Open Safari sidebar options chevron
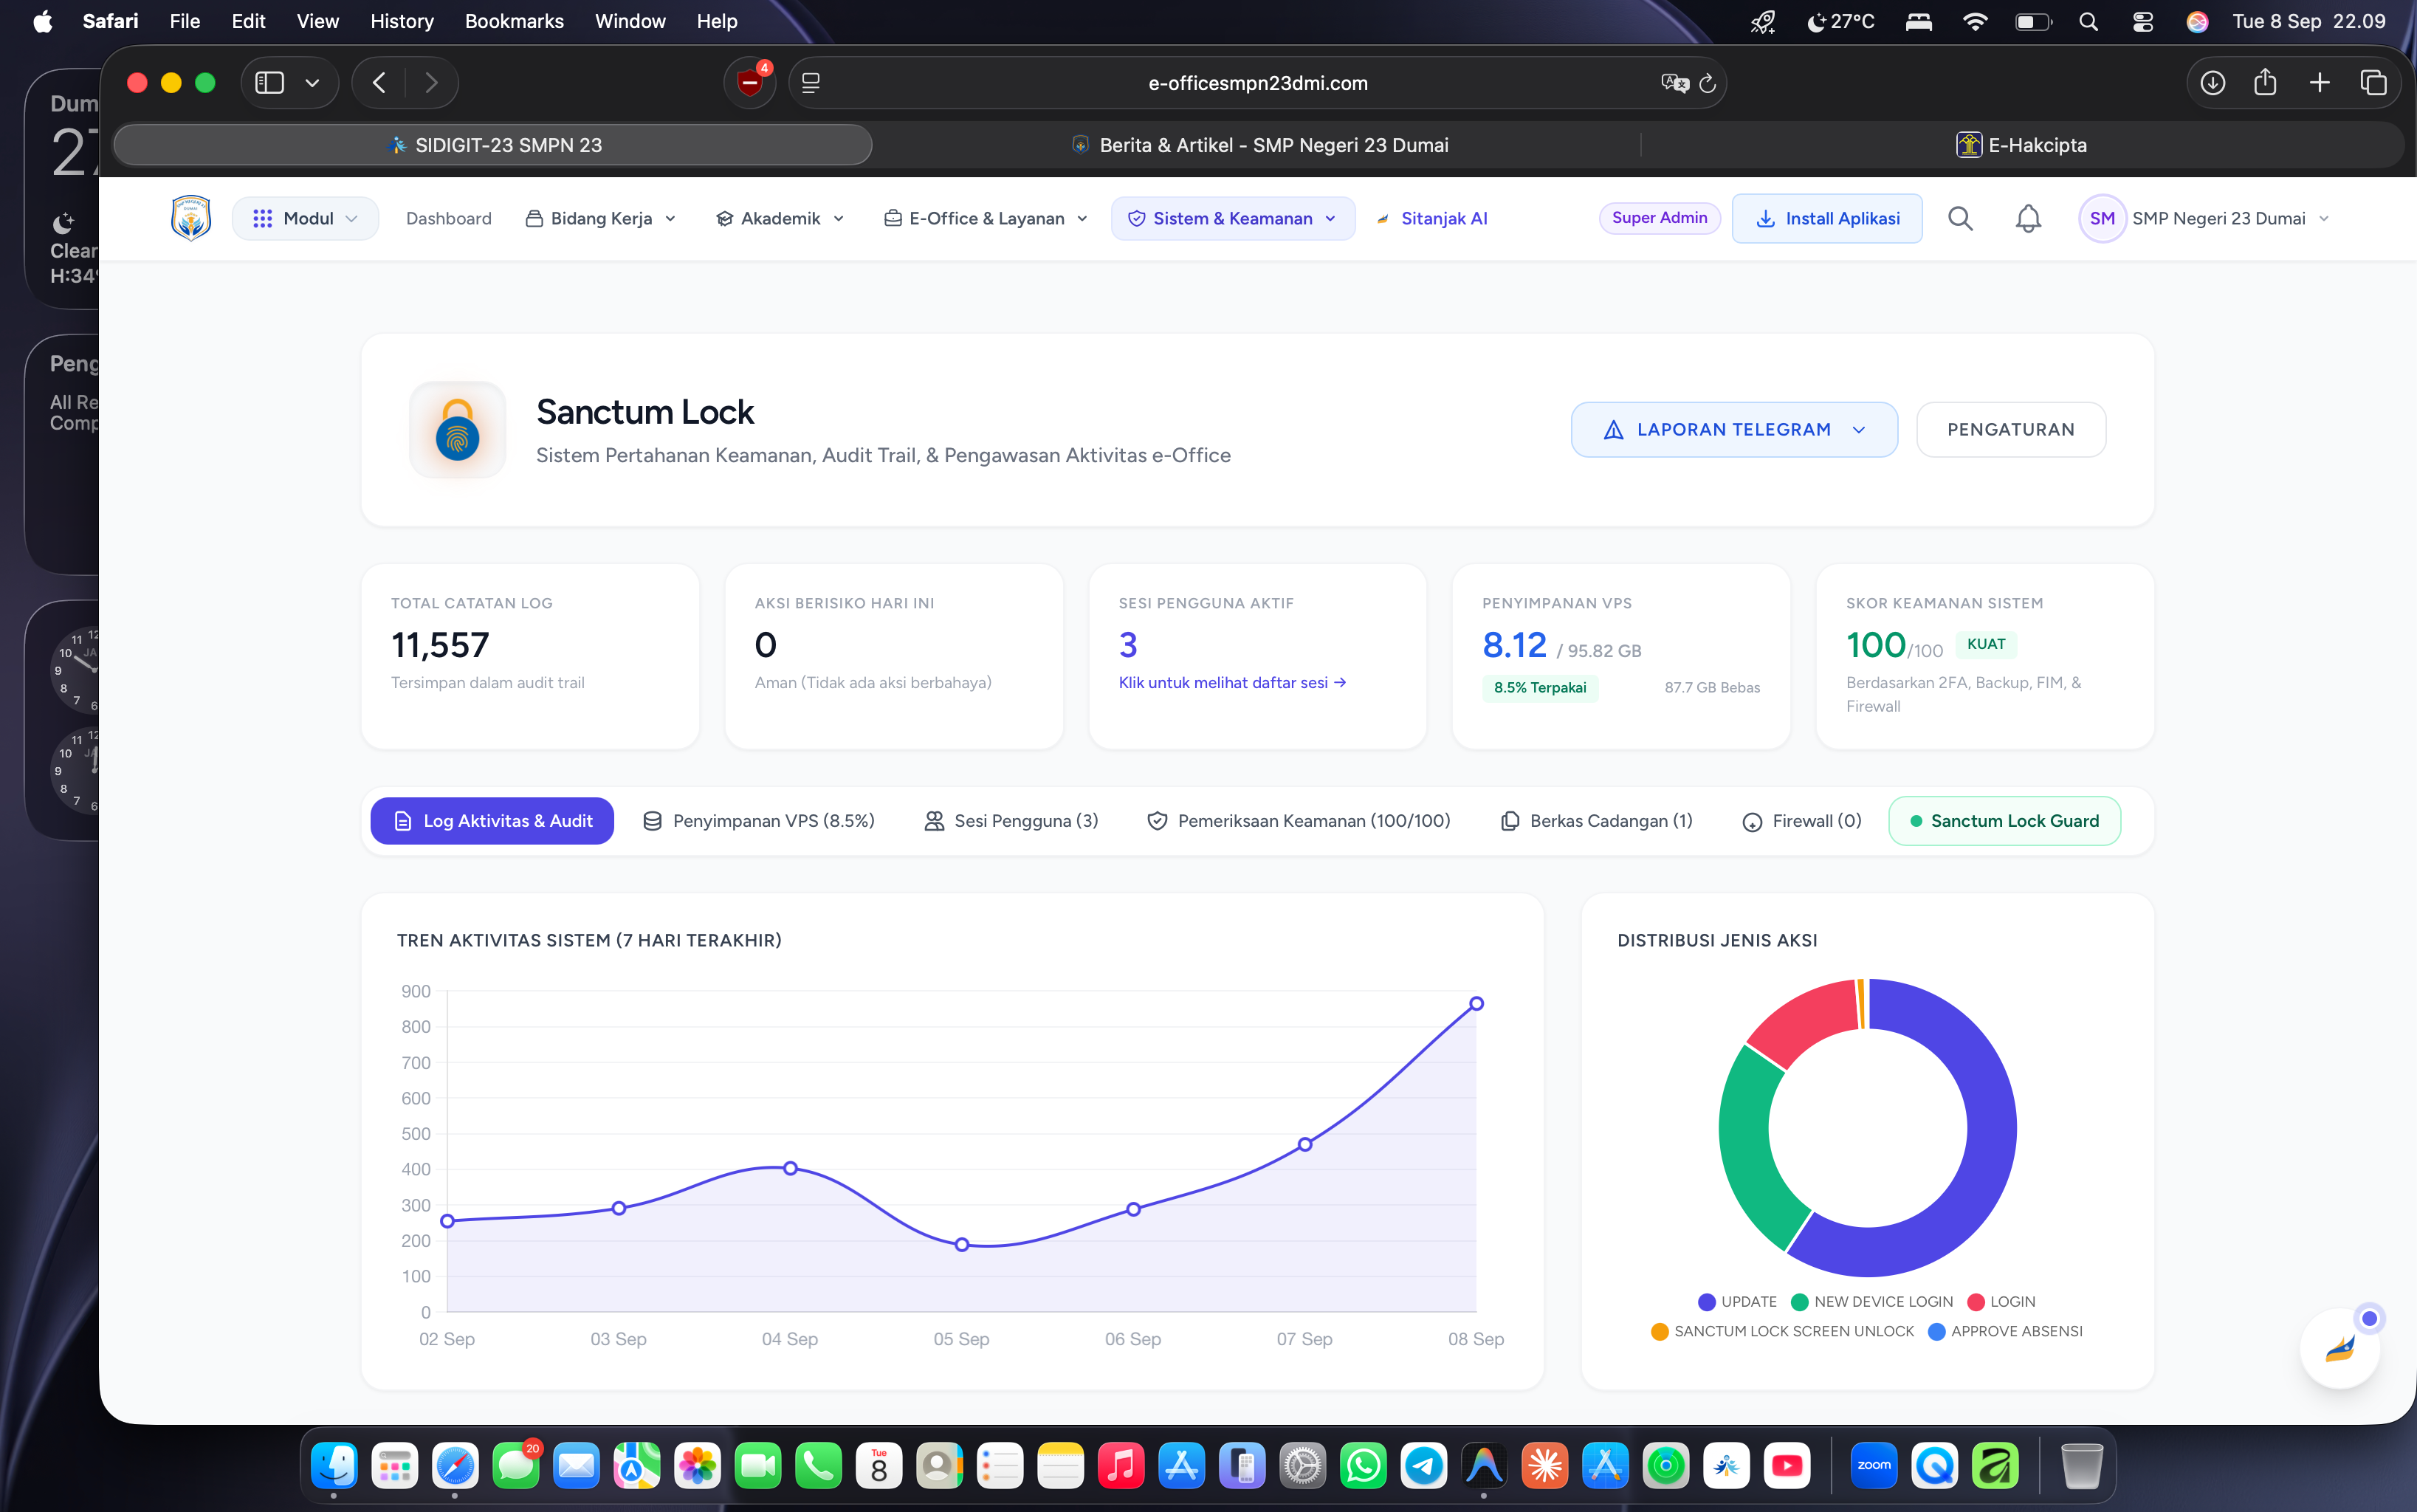 312,83
